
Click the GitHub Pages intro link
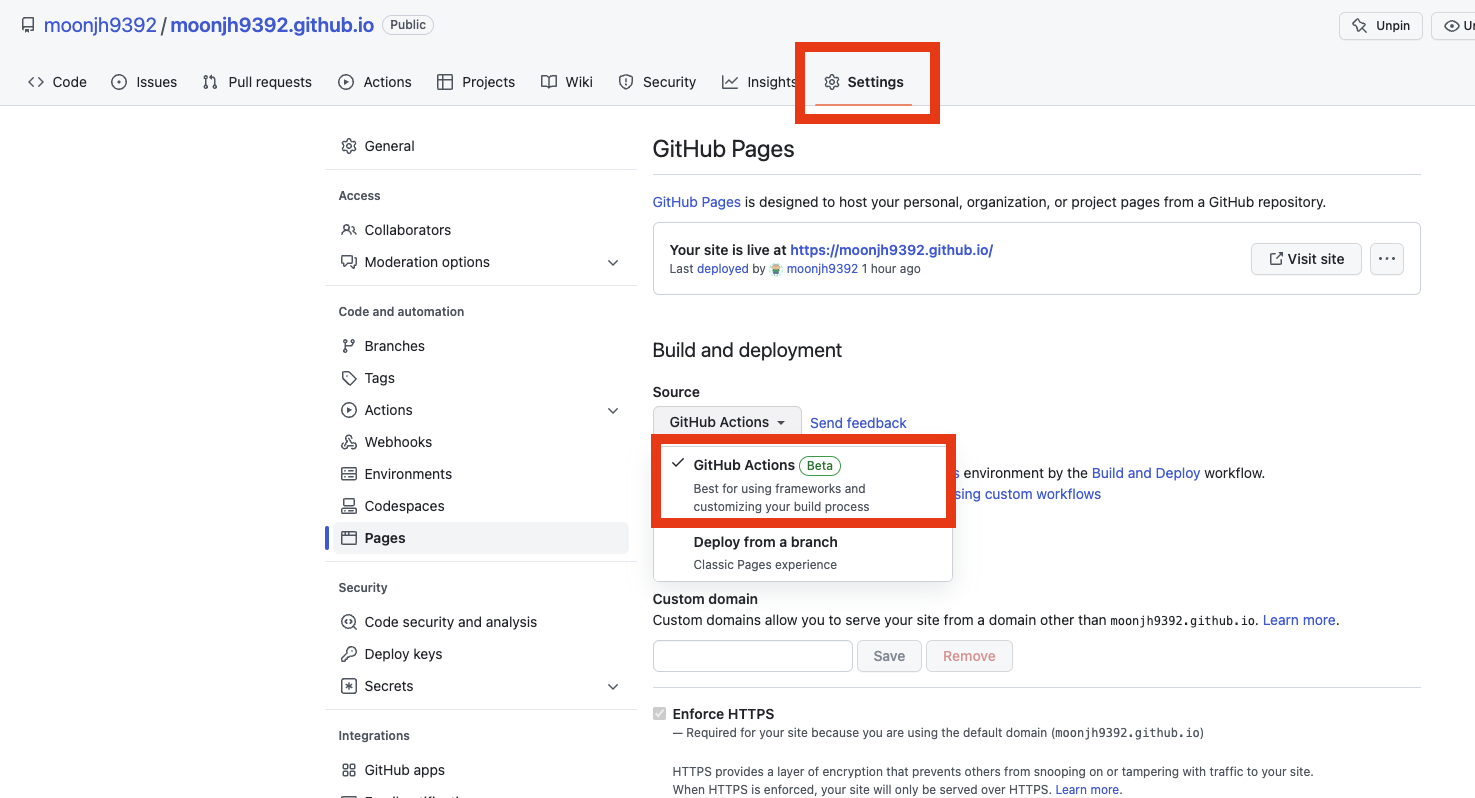697,202
